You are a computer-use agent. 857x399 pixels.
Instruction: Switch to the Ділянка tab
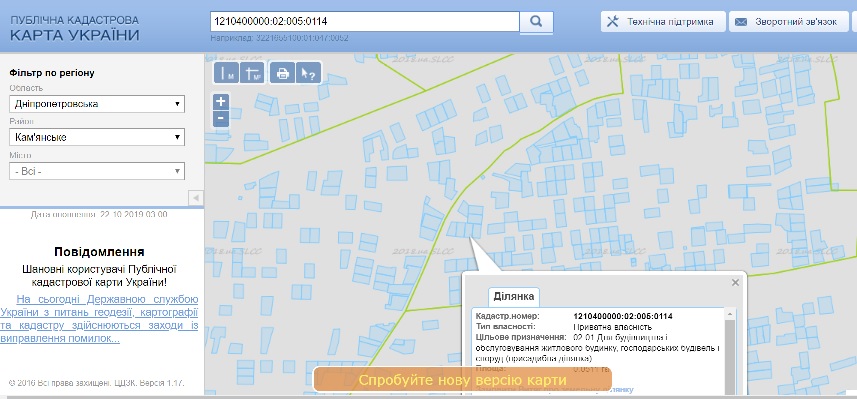[x=514, y=297]
